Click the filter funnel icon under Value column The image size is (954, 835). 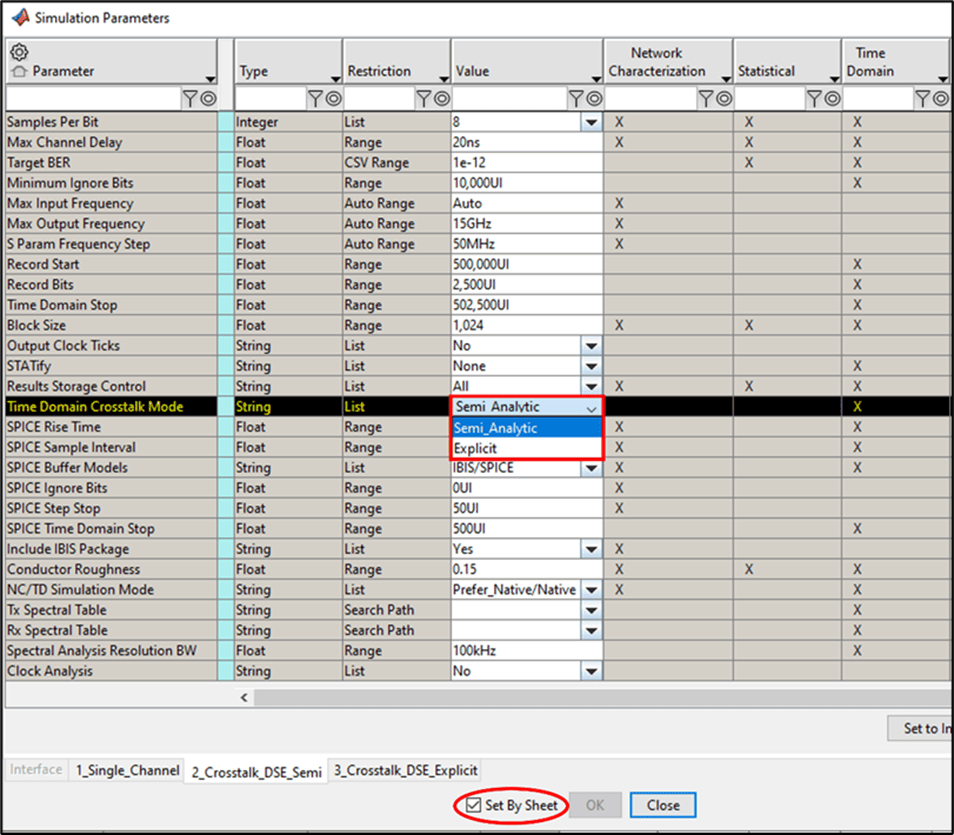[576, 99]
